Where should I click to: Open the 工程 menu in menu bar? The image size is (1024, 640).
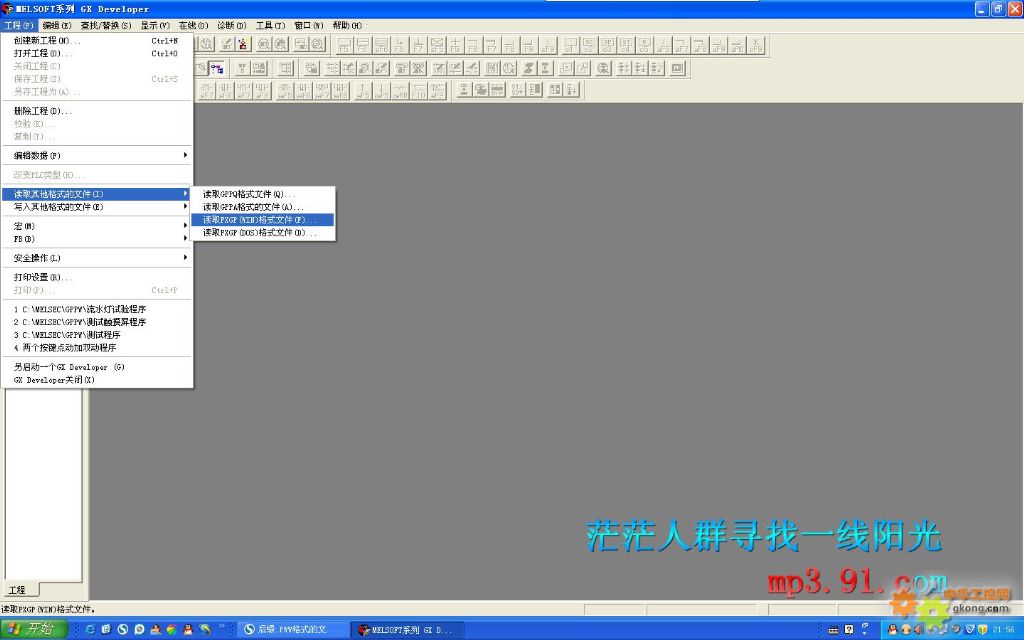click(x=18, y=25)
